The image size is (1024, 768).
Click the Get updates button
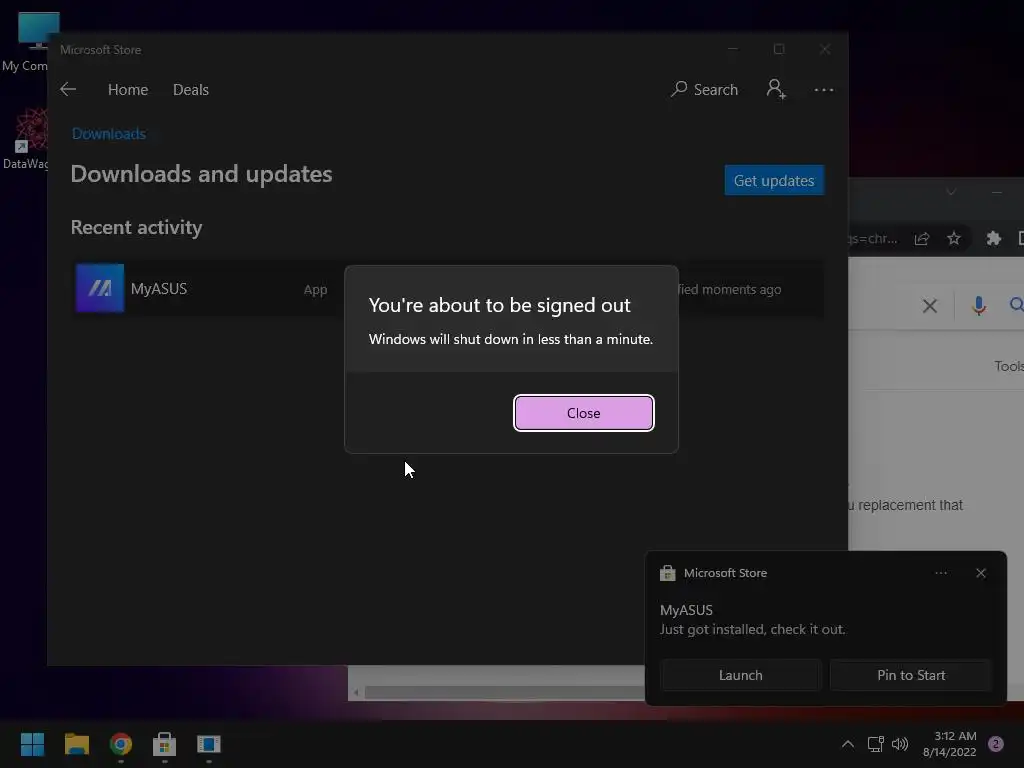coord(774,180)
